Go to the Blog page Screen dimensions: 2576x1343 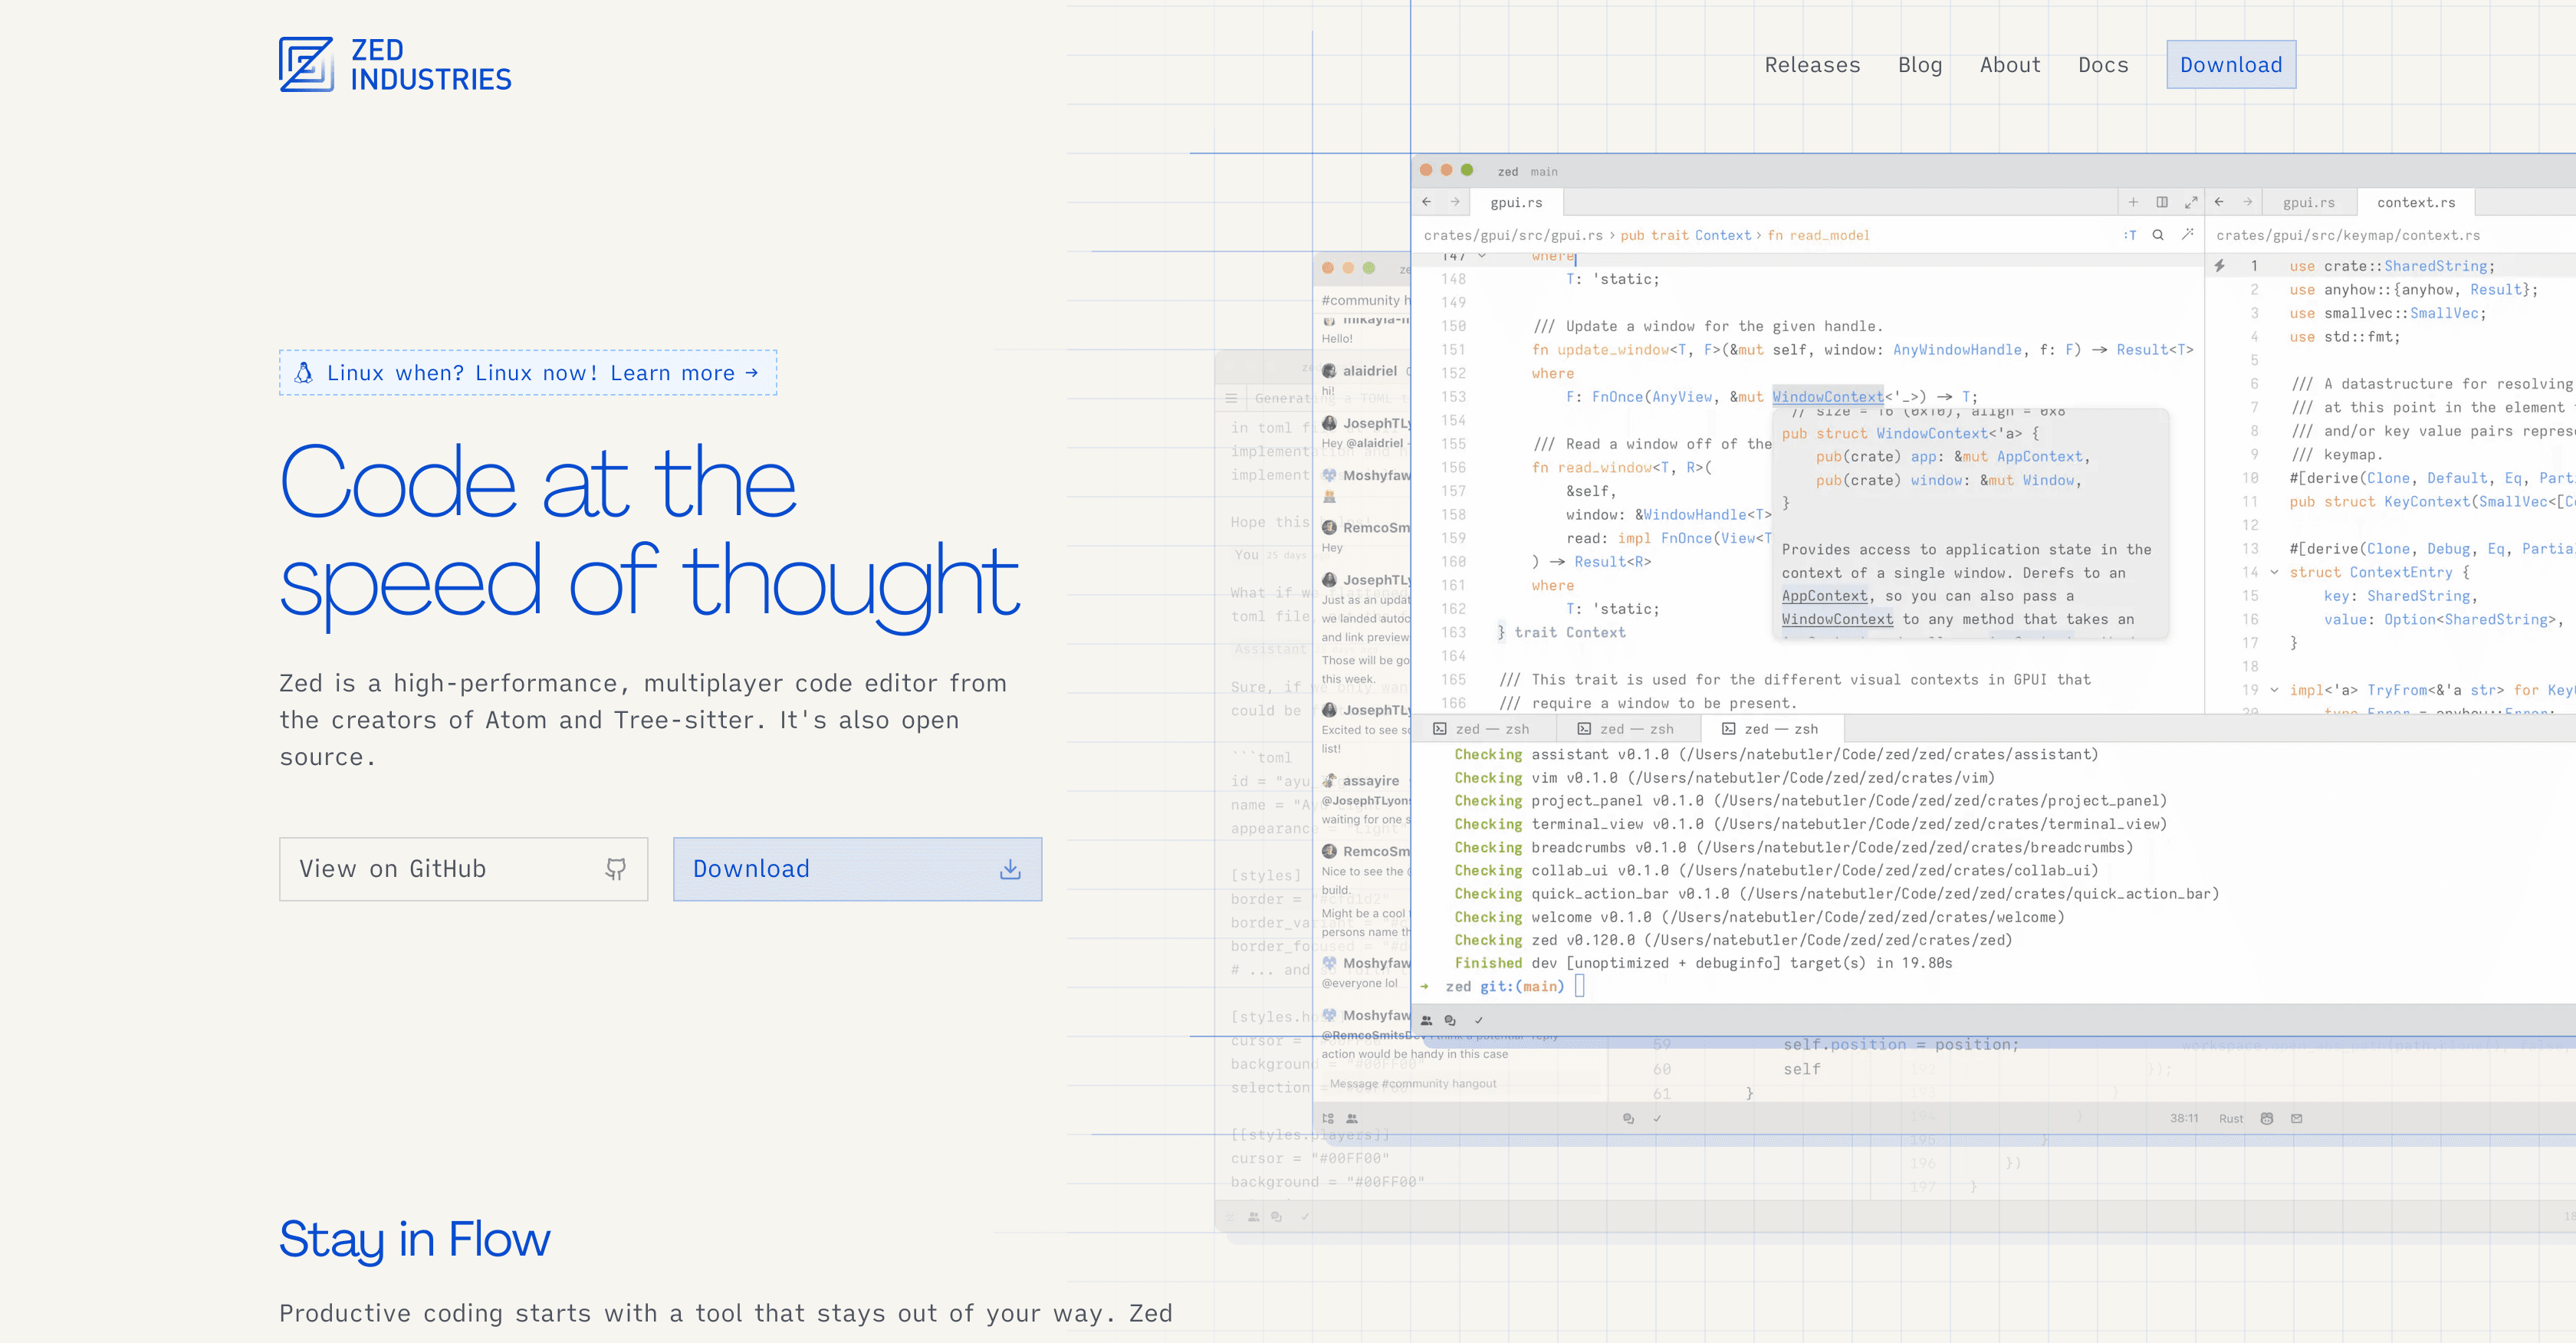[x=1919, y=65]
